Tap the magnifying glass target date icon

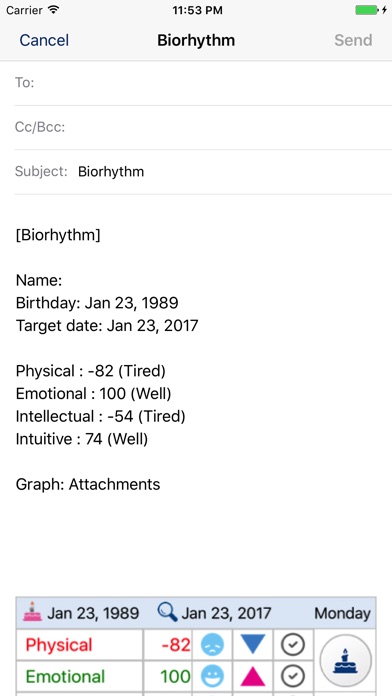(x=167, y=612)
